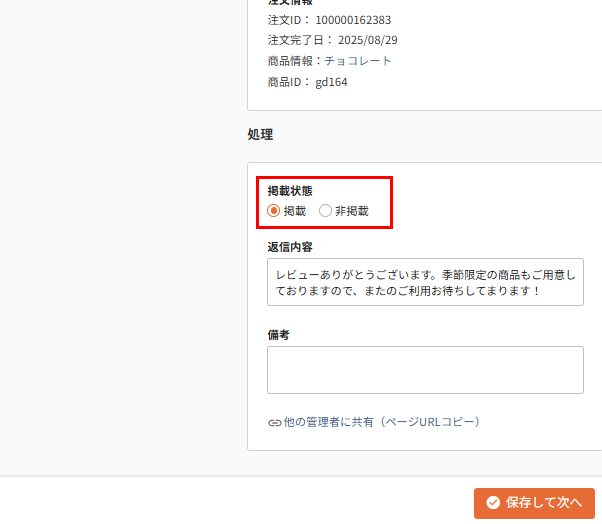Viewport: 602px width, 524px height.
Task: Click the 注文ID label
Action: [286, 20]
